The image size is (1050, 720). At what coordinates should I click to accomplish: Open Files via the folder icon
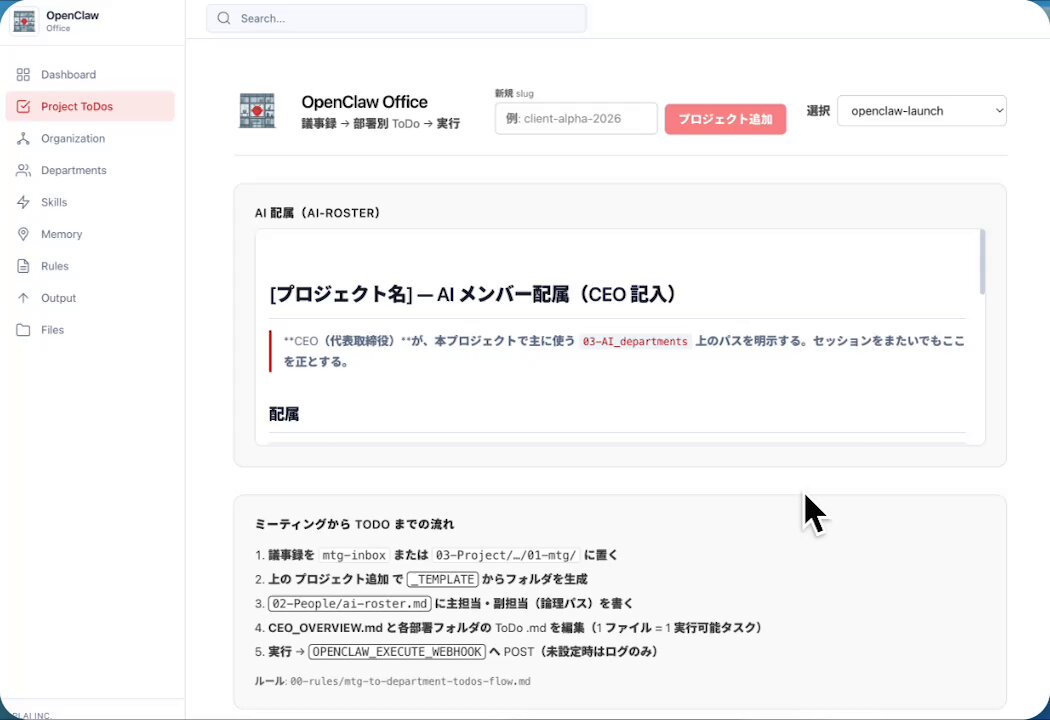click(x=24, y=330)
